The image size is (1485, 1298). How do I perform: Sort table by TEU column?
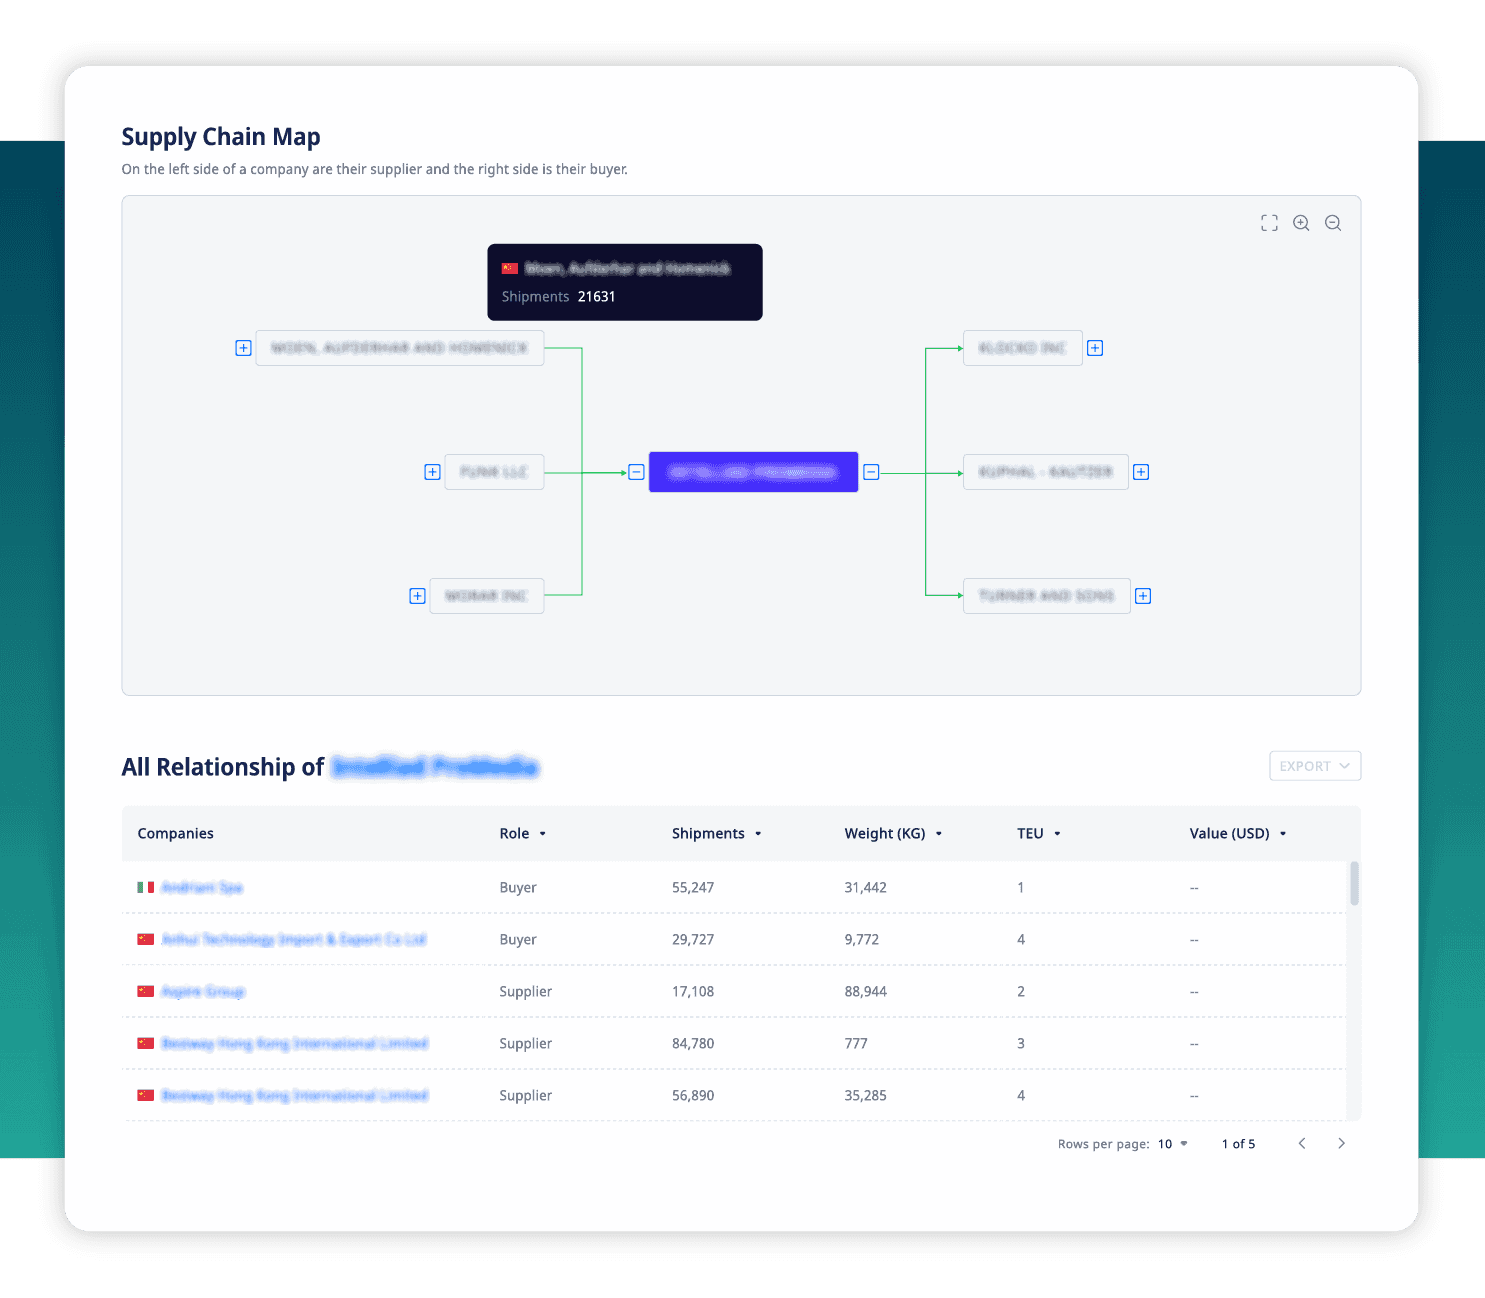coord(1038,833)
